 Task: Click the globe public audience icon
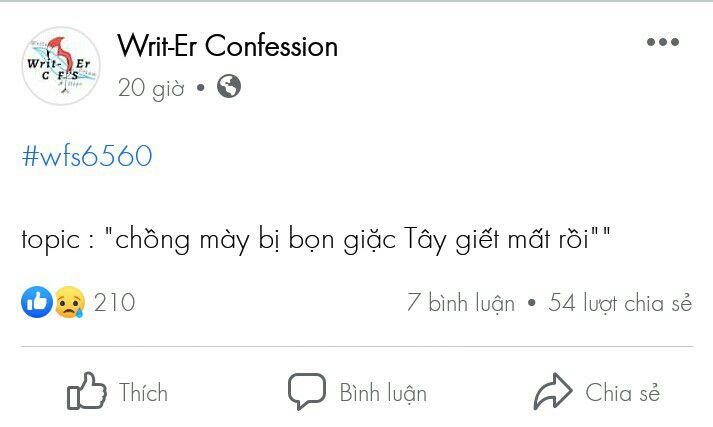[x=229, y=87]
